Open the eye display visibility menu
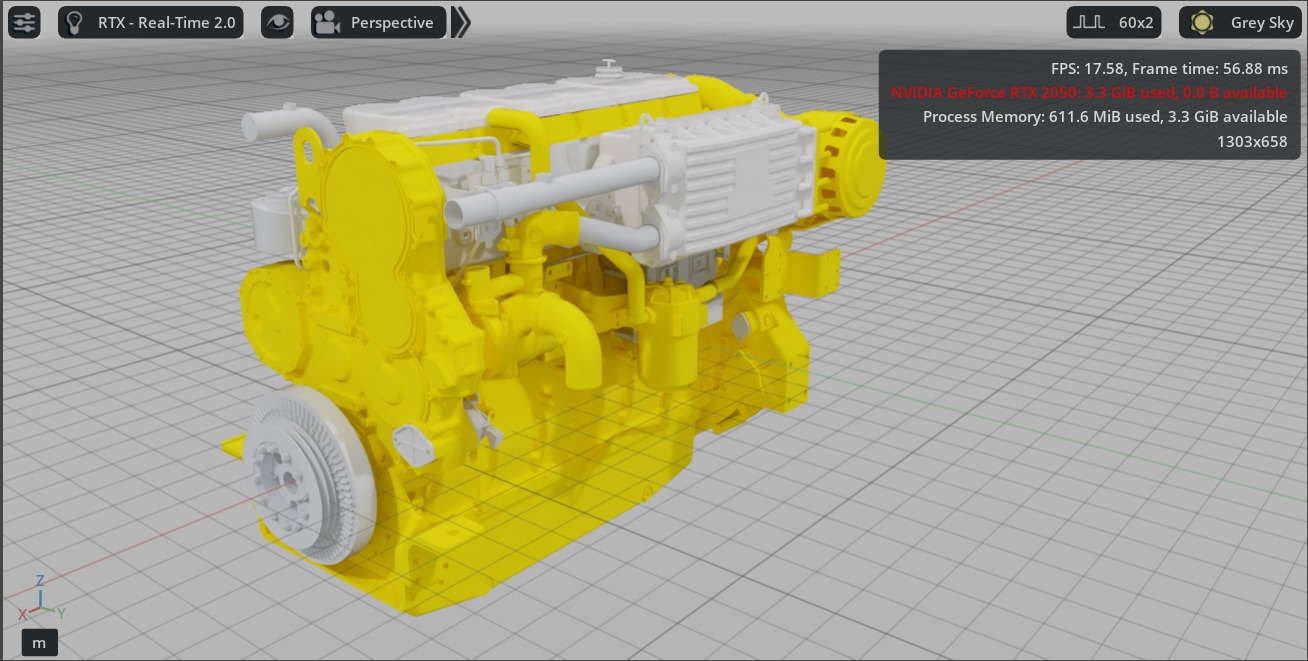This screenshot has width=1308, height=661. coord(277,22)
